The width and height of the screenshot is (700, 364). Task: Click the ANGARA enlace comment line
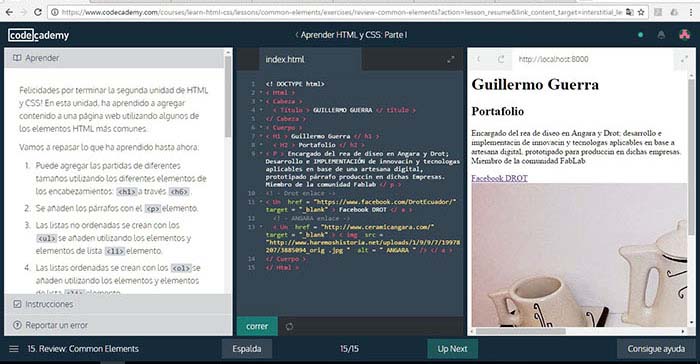point(312,218)
